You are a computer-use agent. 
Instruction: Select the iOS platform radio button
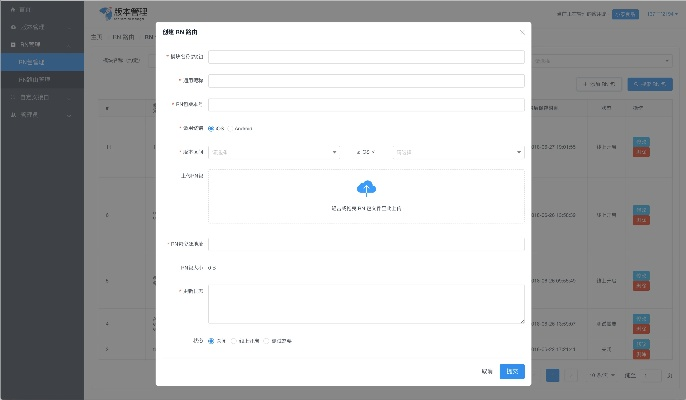coord(211,128)
